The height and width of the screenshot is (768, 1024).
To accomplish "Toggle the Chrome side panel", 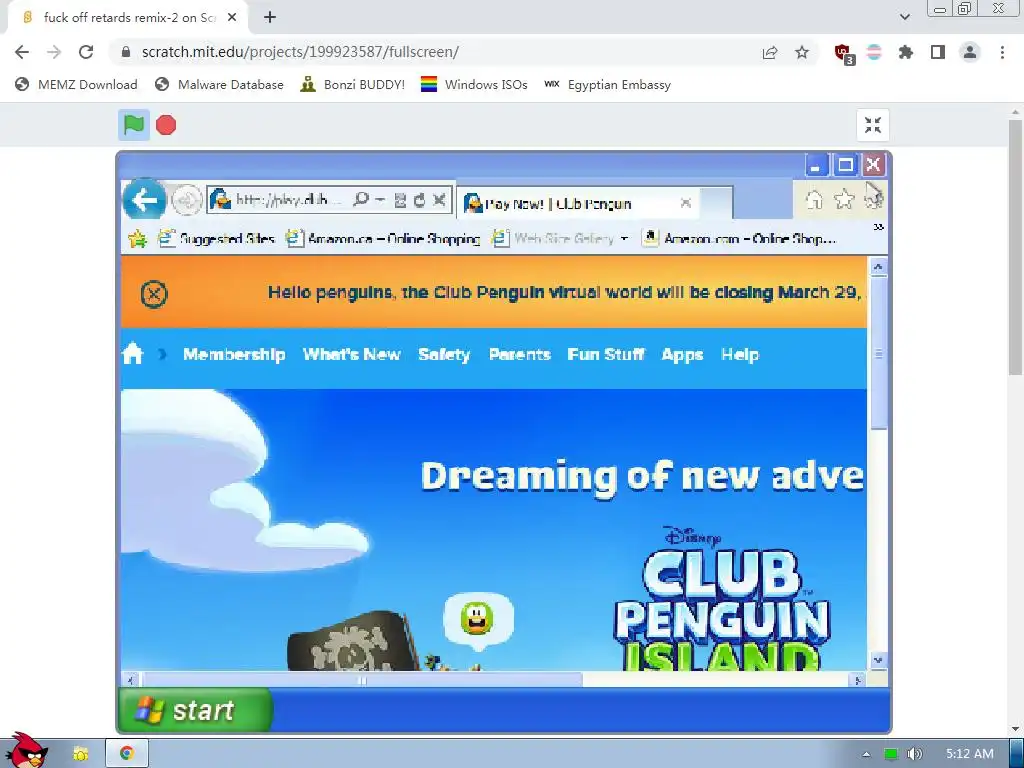I will [x=938, y=52].
